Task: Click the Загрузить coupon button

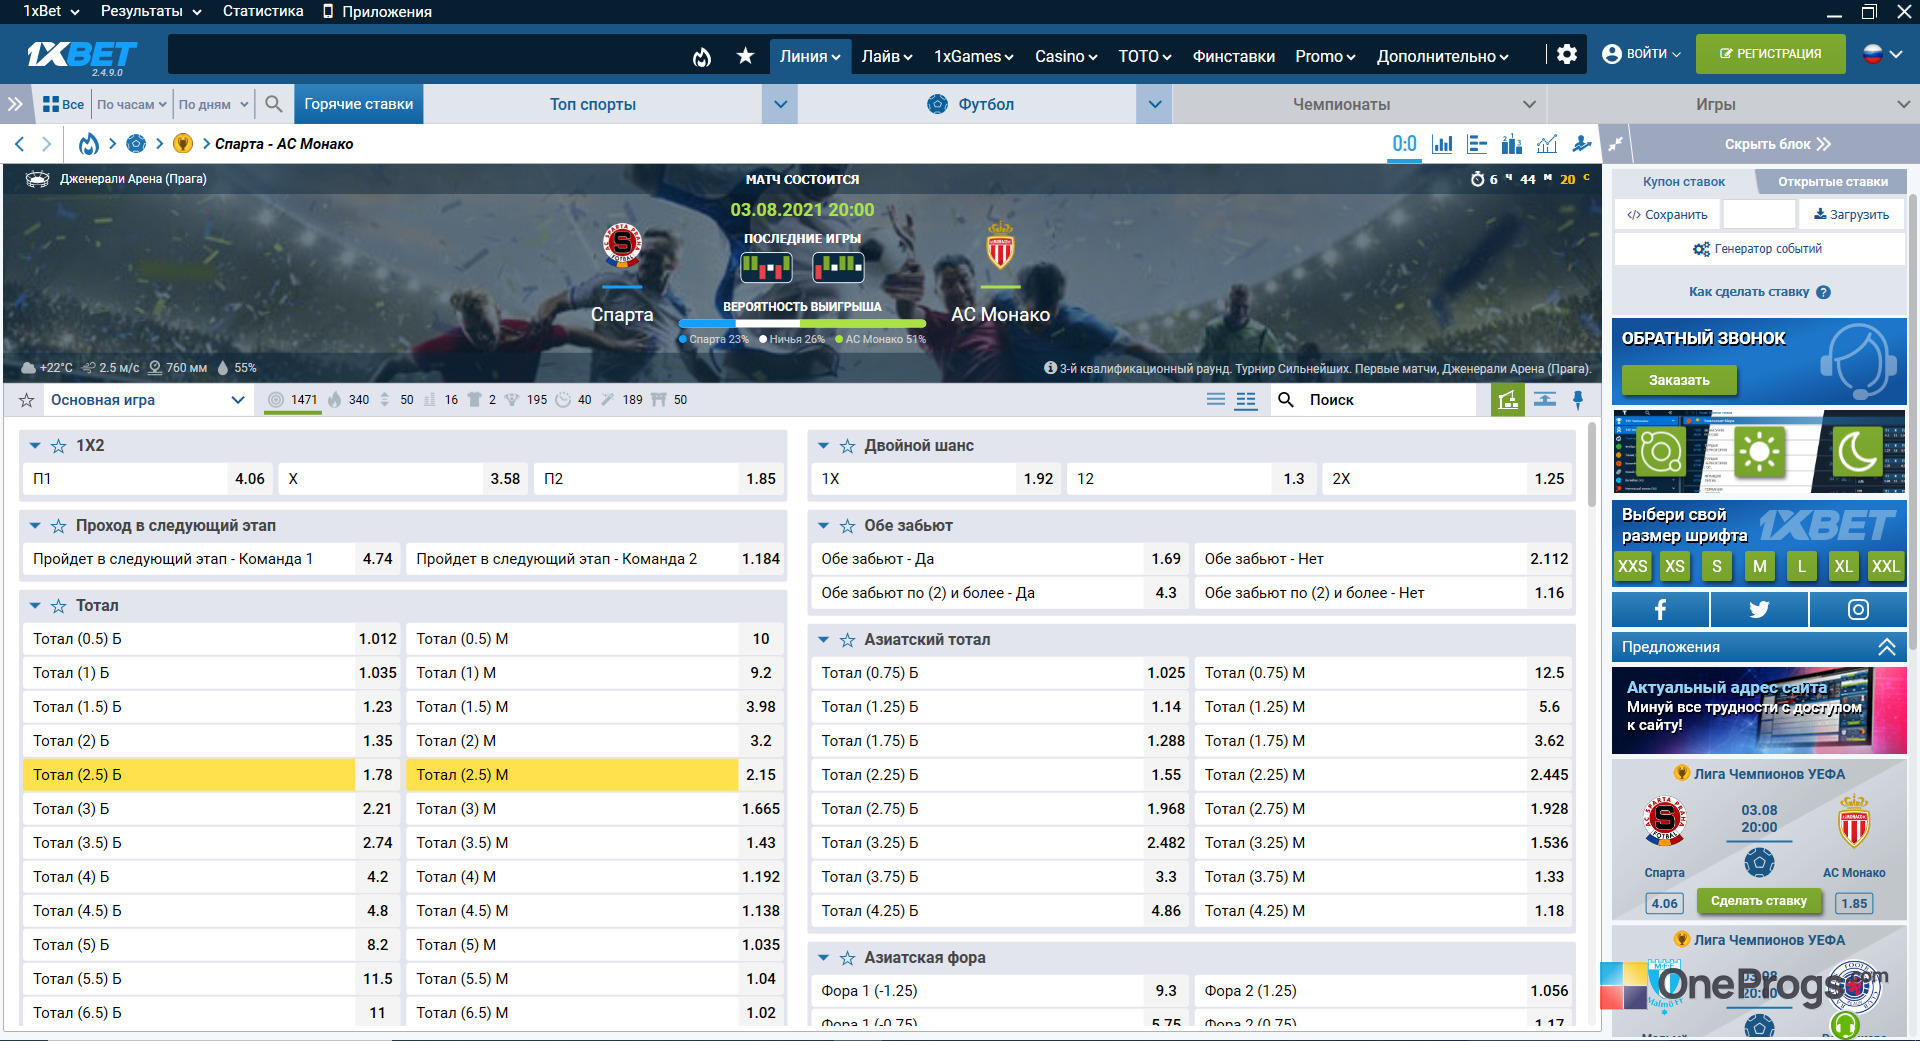Action: (x=1851, y=215)
